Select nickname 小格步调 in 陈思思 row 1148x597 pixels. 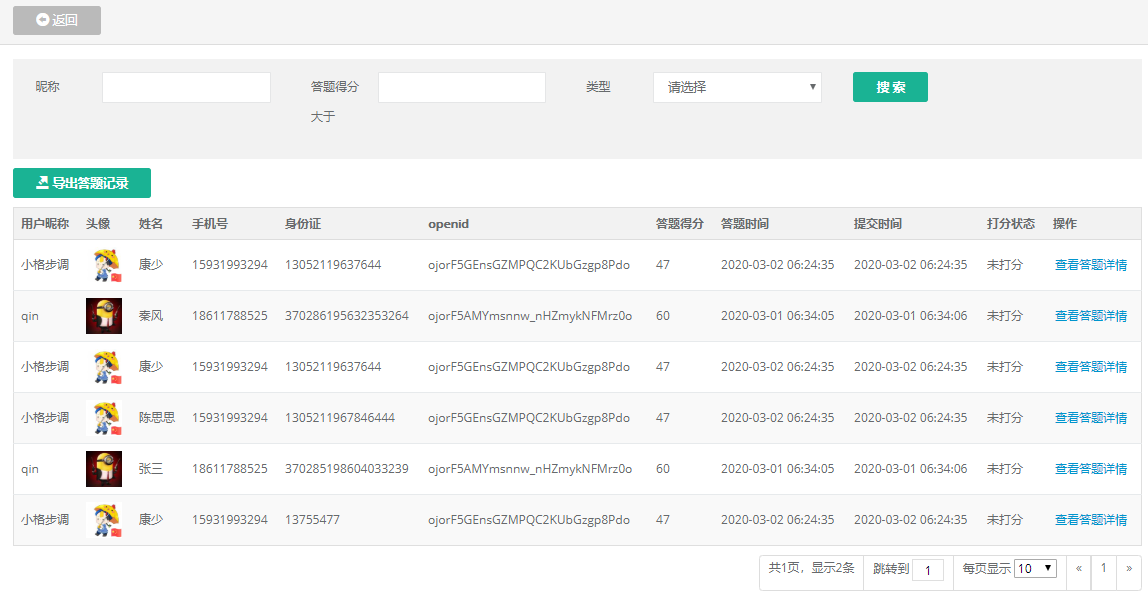tap(45, 418)
